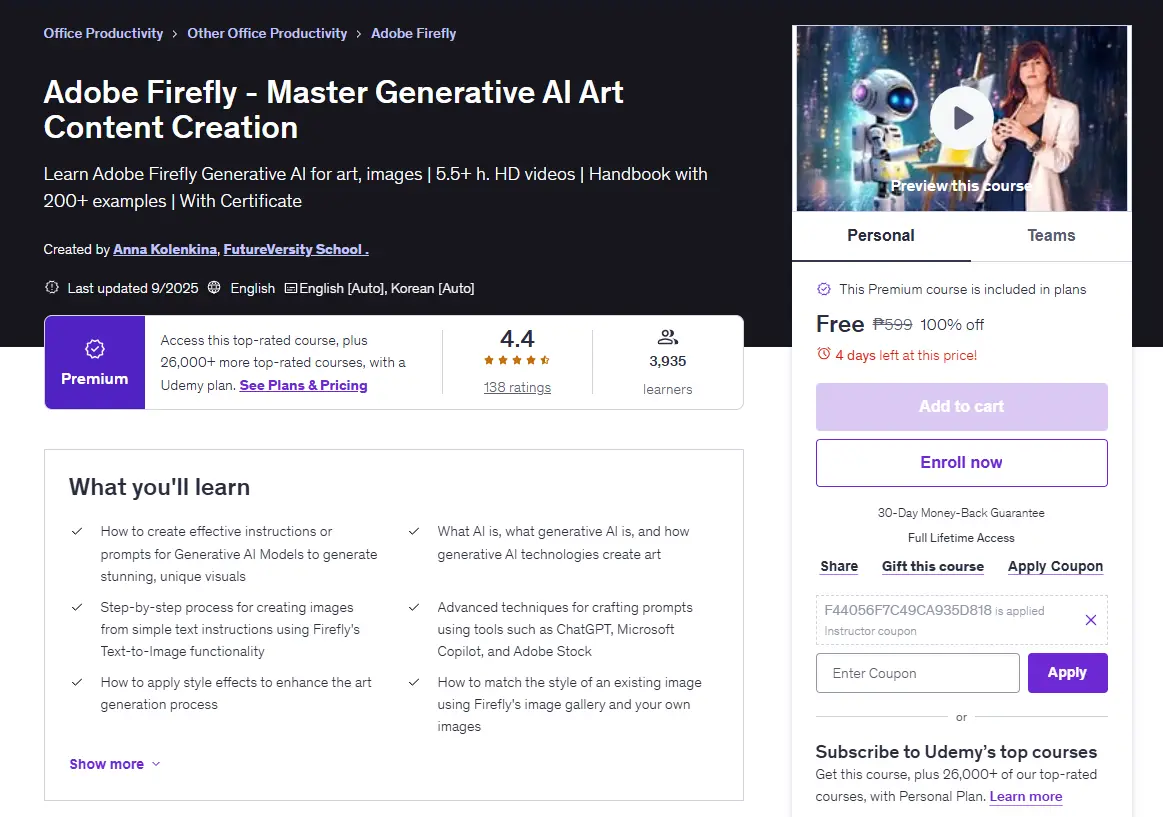The height and width of the screenshot is (817, 1163).
Task: Click 'Subscribe to Udemy's top courses' heading
Action: point(956,752)
